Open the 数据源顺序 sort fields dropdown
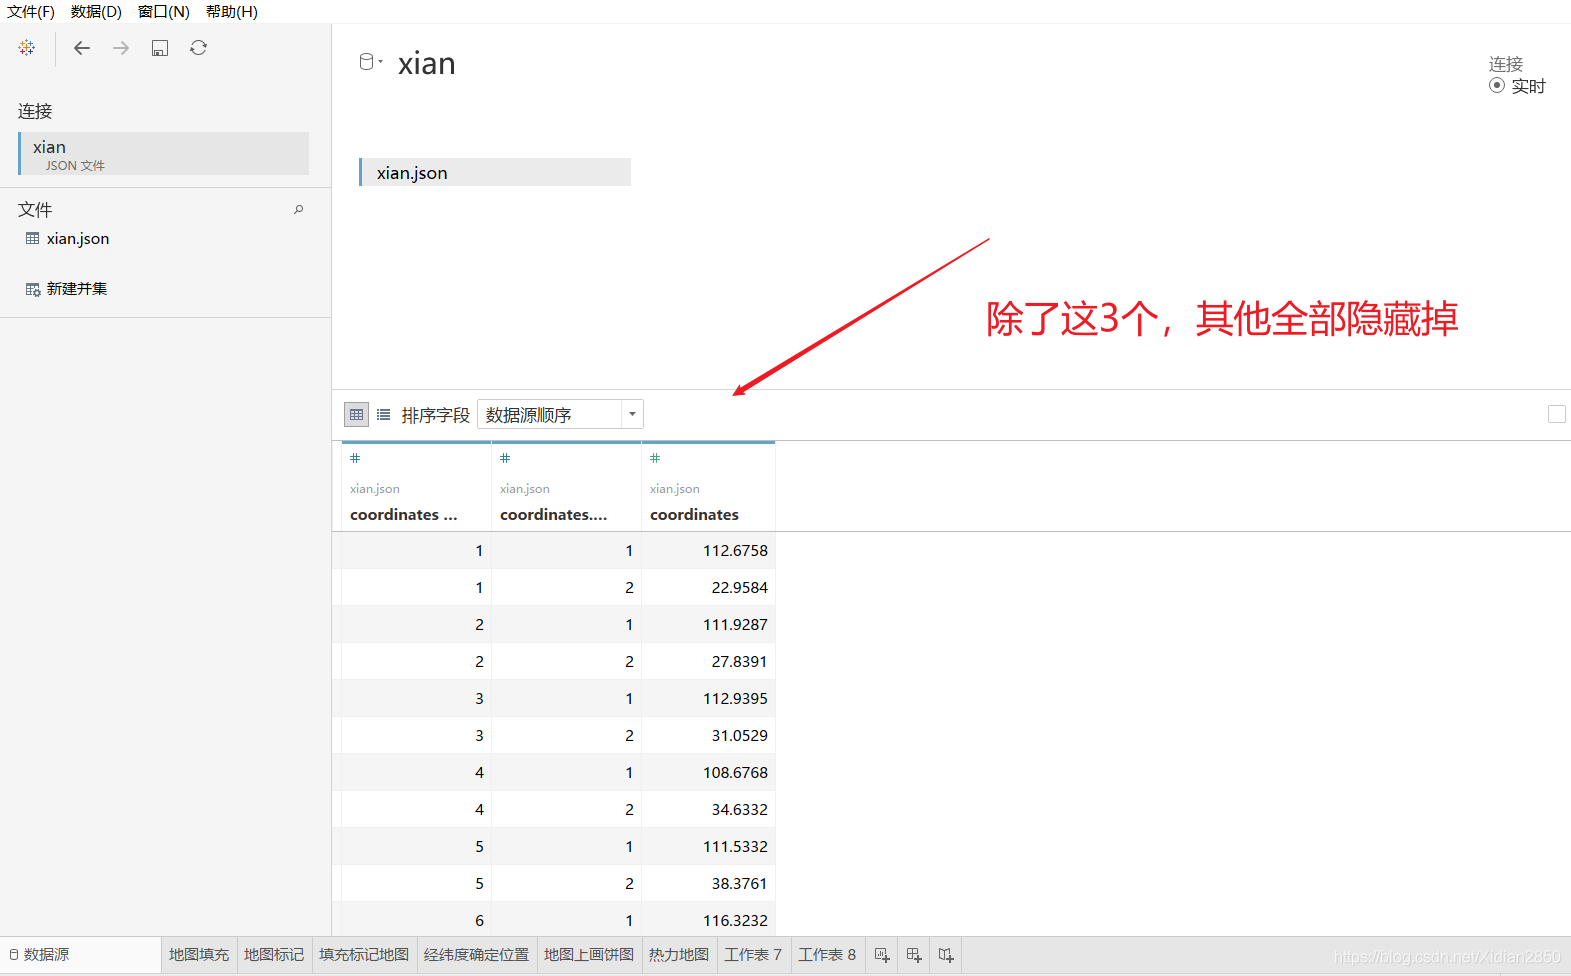The width and height of the screenshot is (1571, 976). (x=560, y=414)
